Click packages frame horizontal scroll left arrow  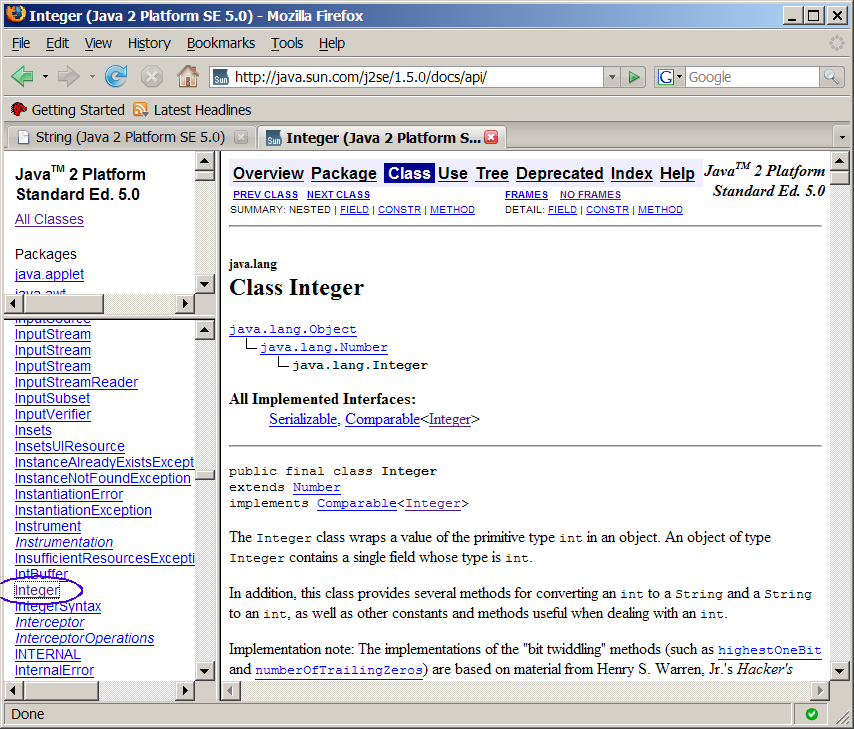click(13, 302)
